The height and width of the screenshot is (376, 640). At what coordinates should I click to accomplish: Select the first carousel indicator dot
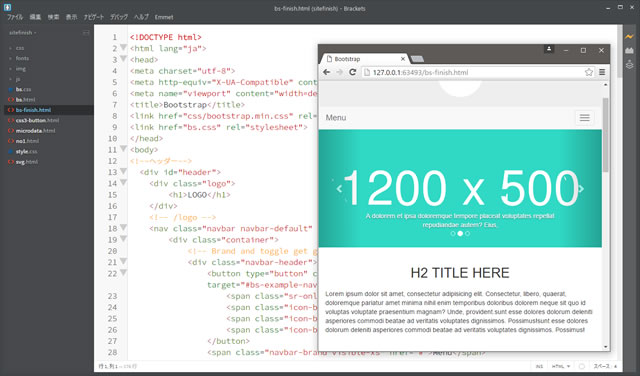click(453, 234)
